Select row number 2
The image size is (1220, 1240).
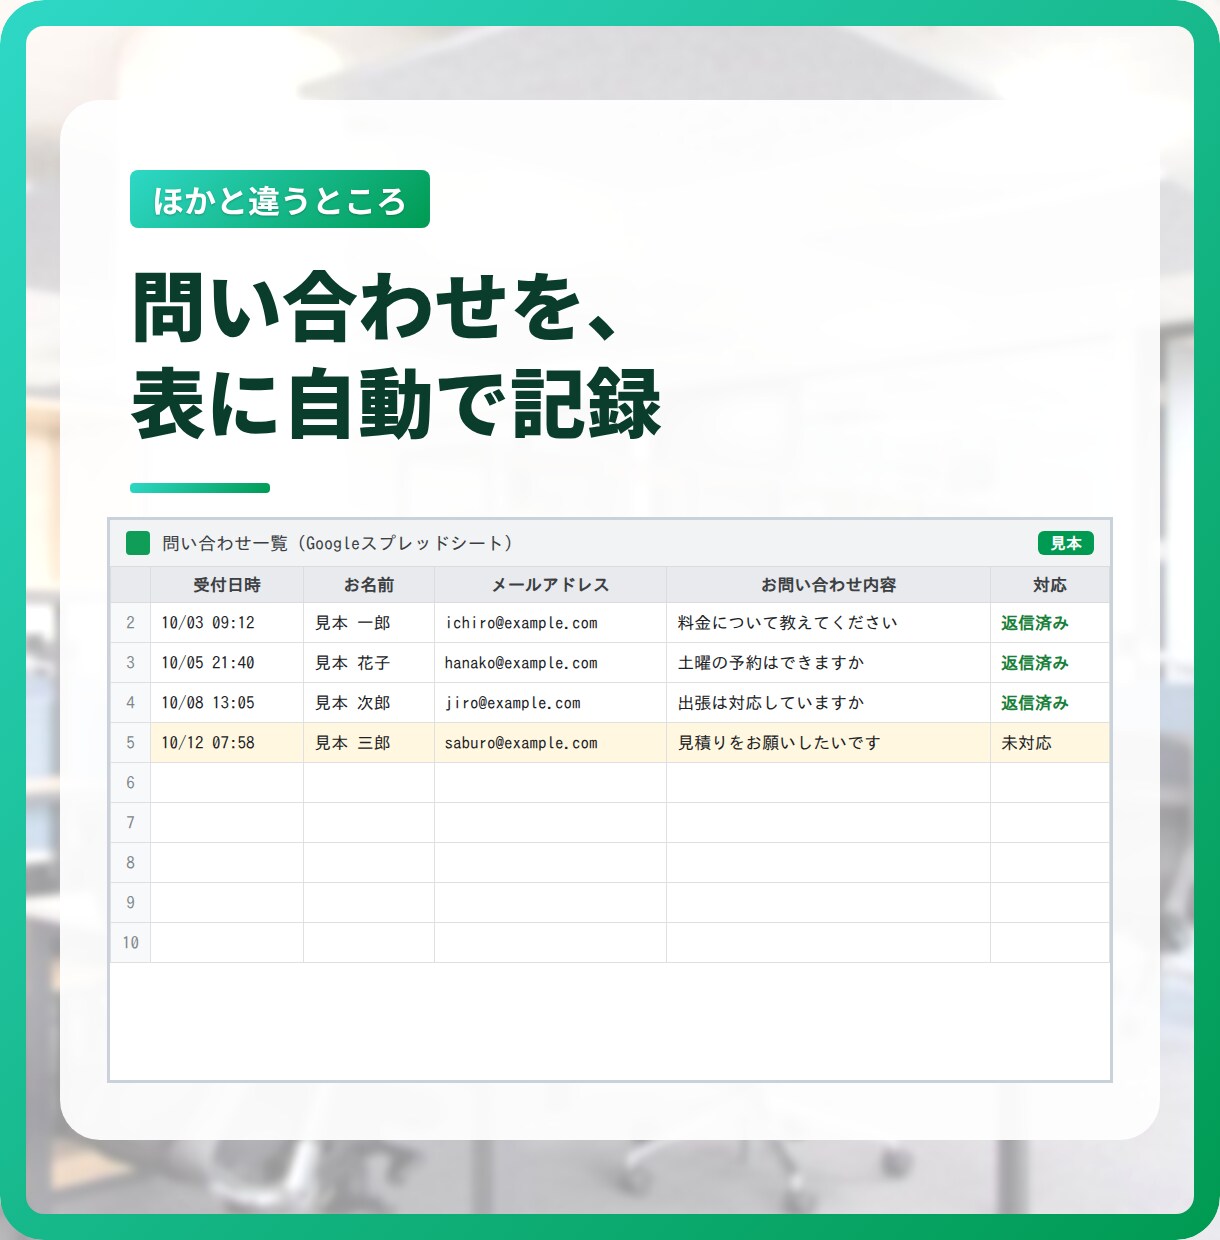click(x=130, y=623)
